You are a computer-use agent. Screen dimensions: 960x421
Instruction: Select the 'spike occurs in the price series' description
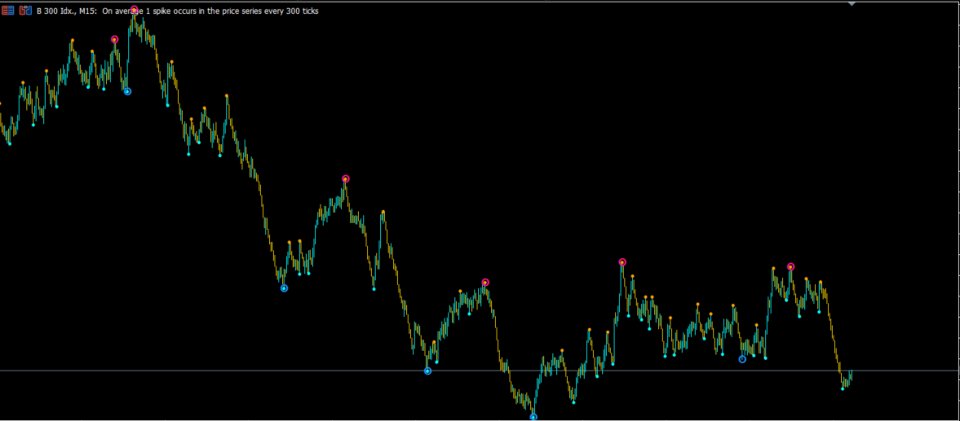207,11
